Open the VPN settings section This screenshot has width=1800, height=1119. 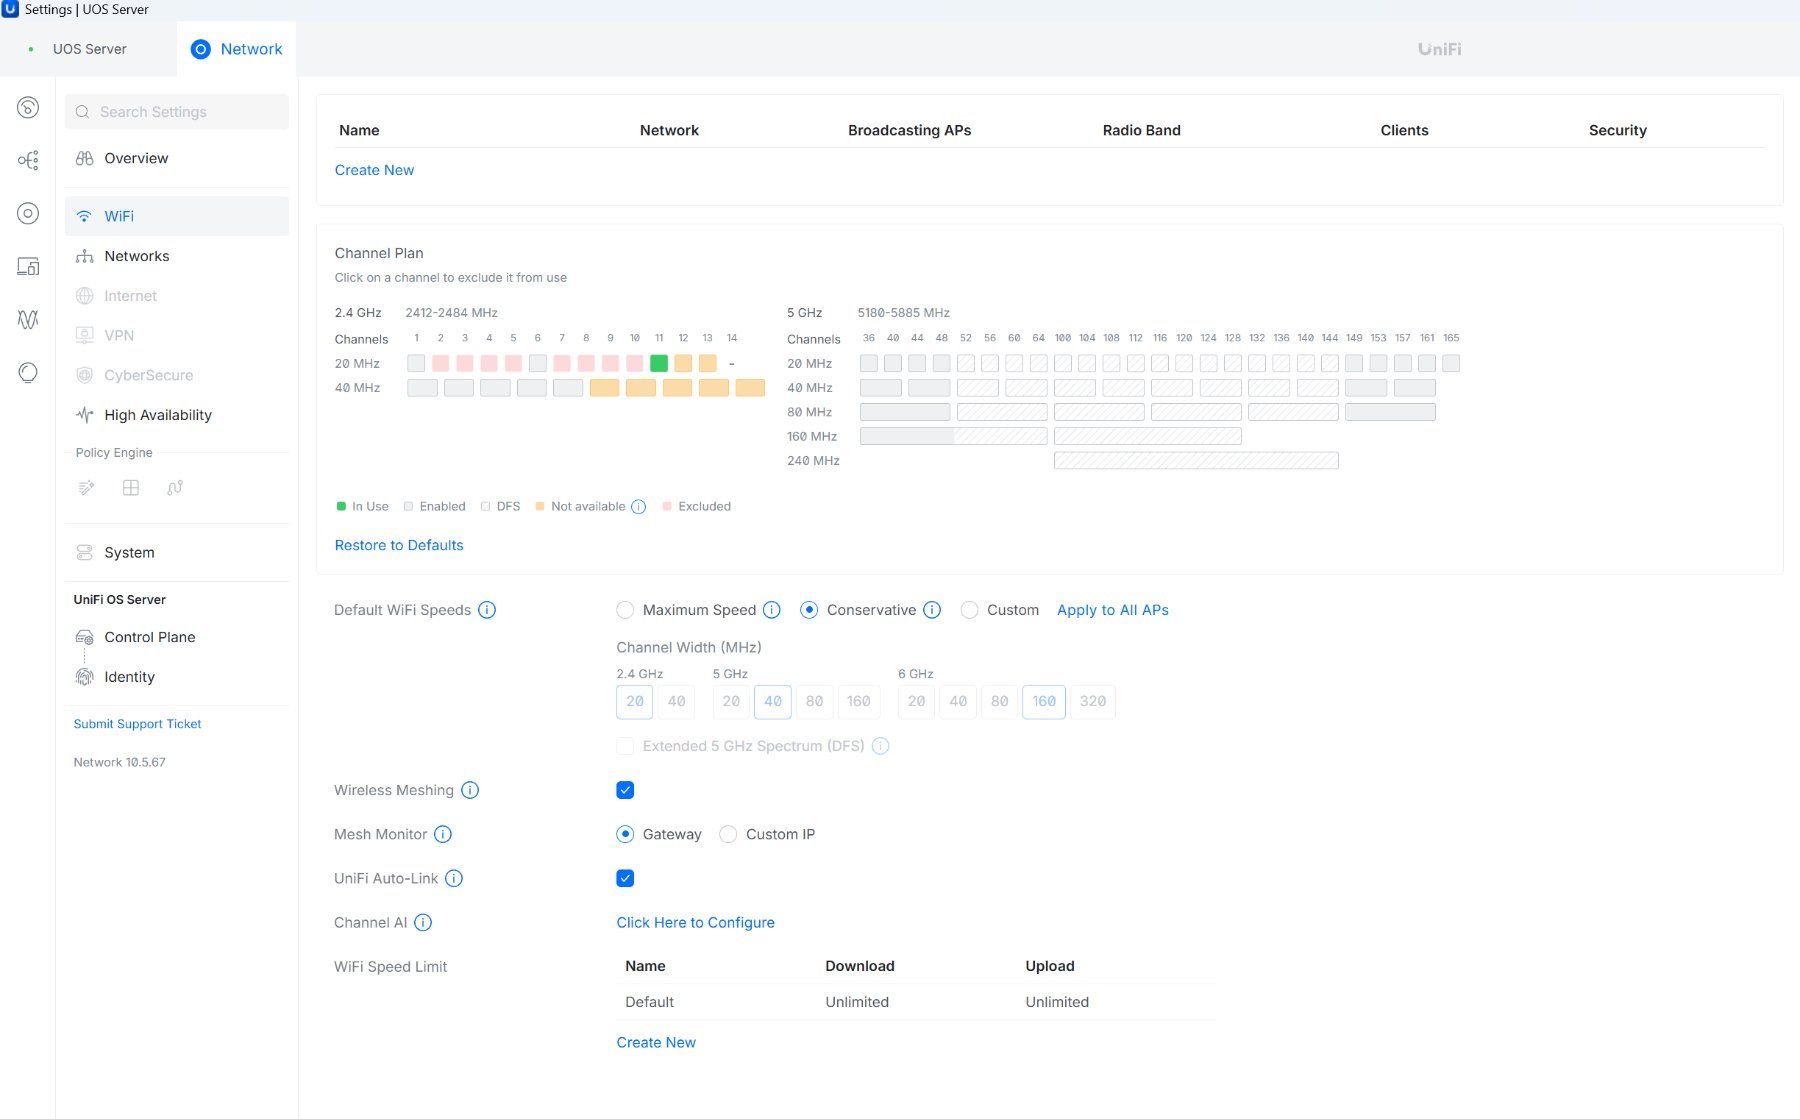[x=177, y=336]
